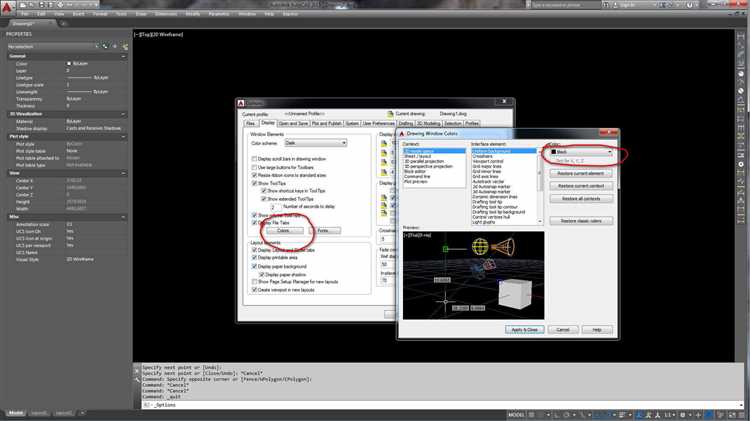Toggle the Show ToolTips checkbox
This screenshot has height=421, width=750.
point(254,183)
